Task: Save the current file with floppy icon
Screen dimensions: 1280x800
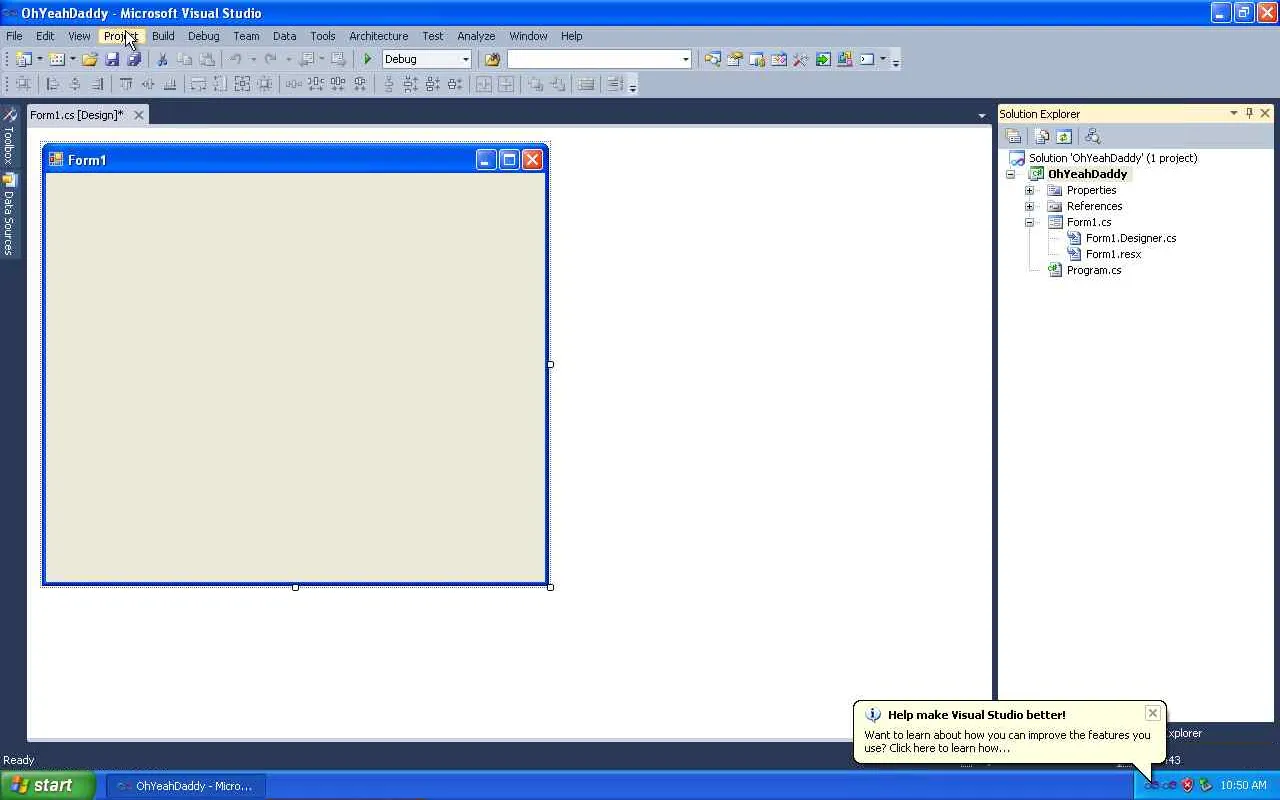Action: click(x=112, y=59)
